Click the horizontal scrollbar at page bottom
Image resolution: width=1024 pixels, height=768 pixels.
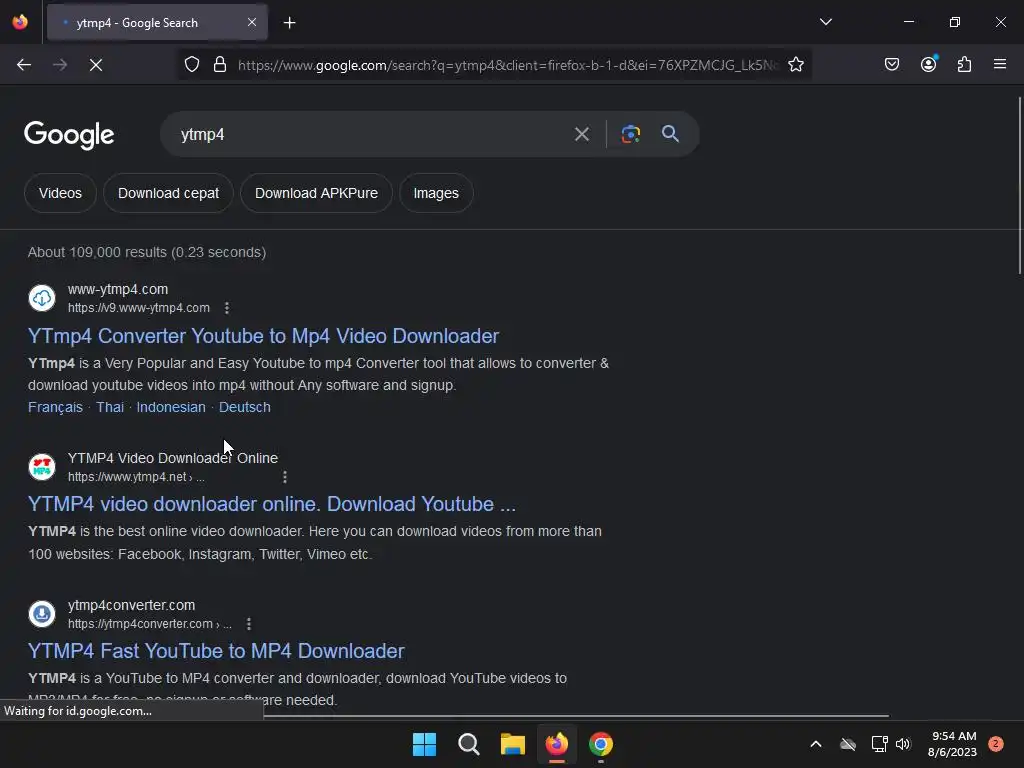point(576,716)
